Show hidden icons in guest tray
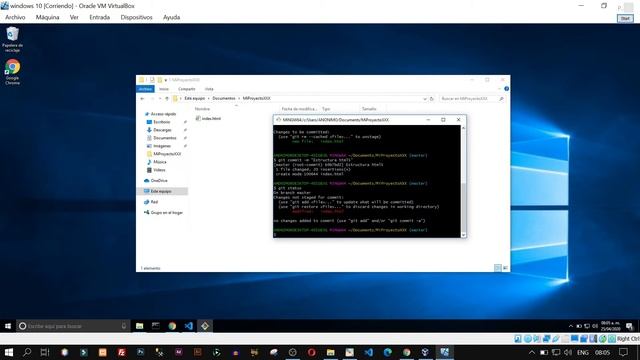This screenshot has width=640, height=360. pos(571,326)
